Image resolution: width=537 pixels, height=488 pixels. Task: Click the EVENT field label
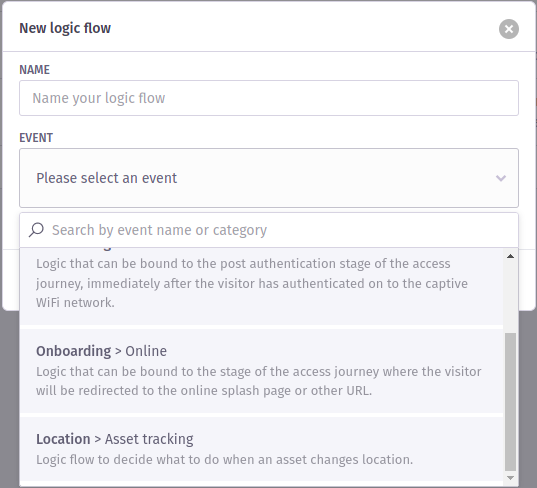36,138
